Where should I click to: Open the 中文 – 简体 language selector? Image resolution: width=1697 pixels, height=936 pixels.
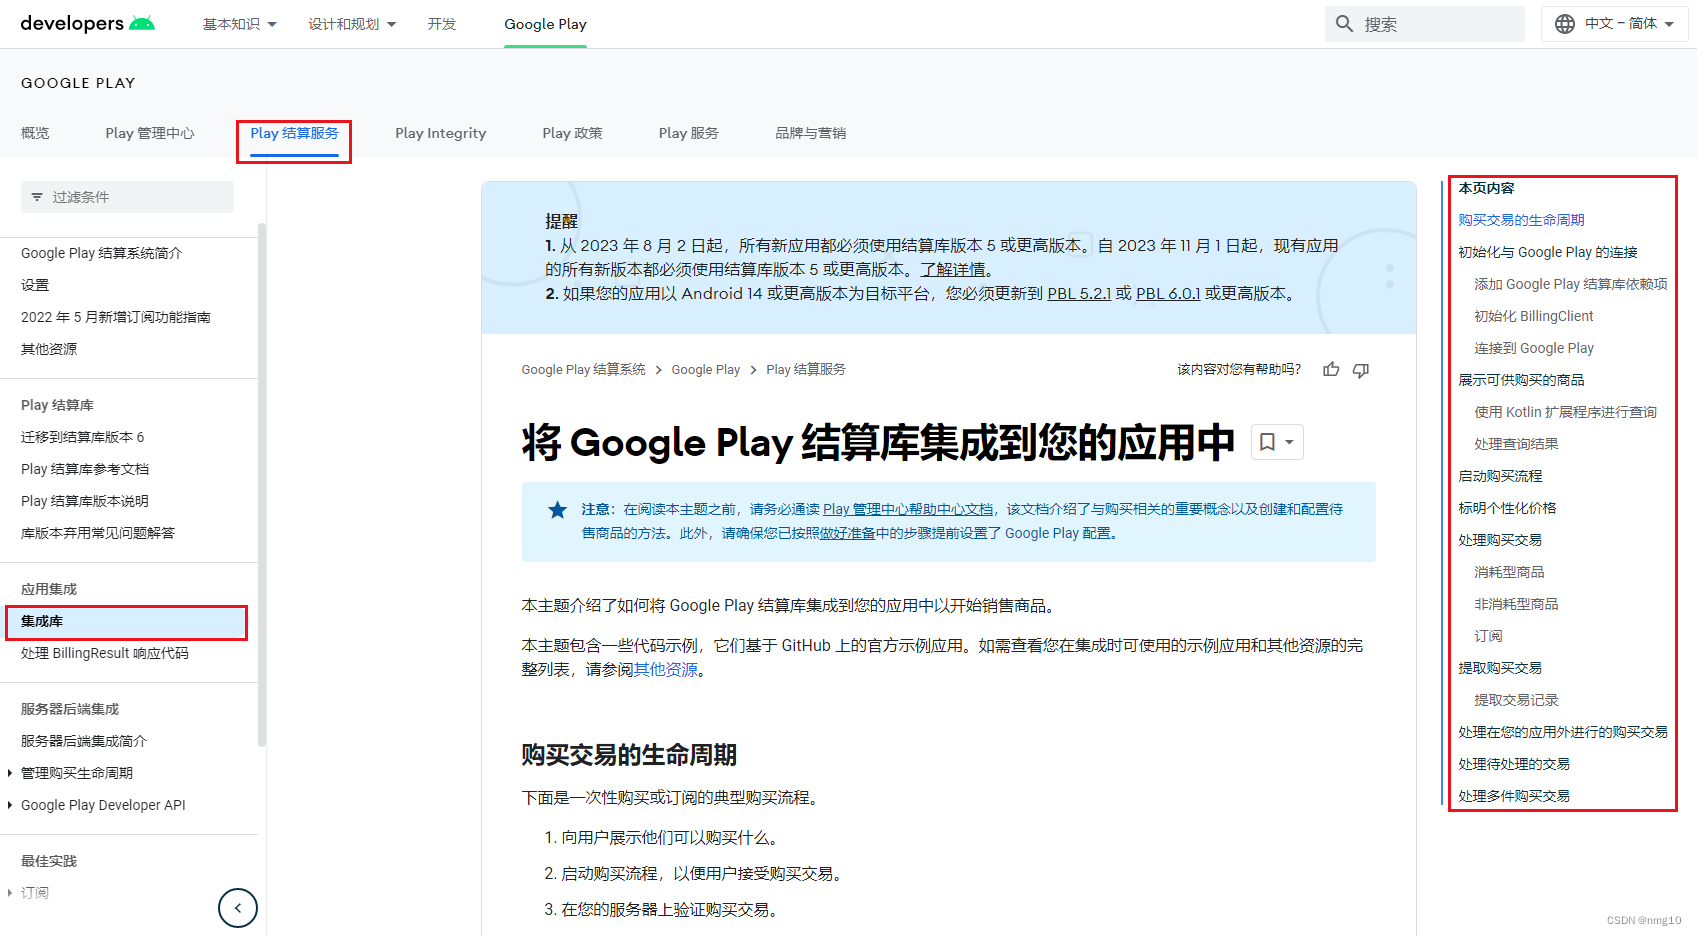1615,23
